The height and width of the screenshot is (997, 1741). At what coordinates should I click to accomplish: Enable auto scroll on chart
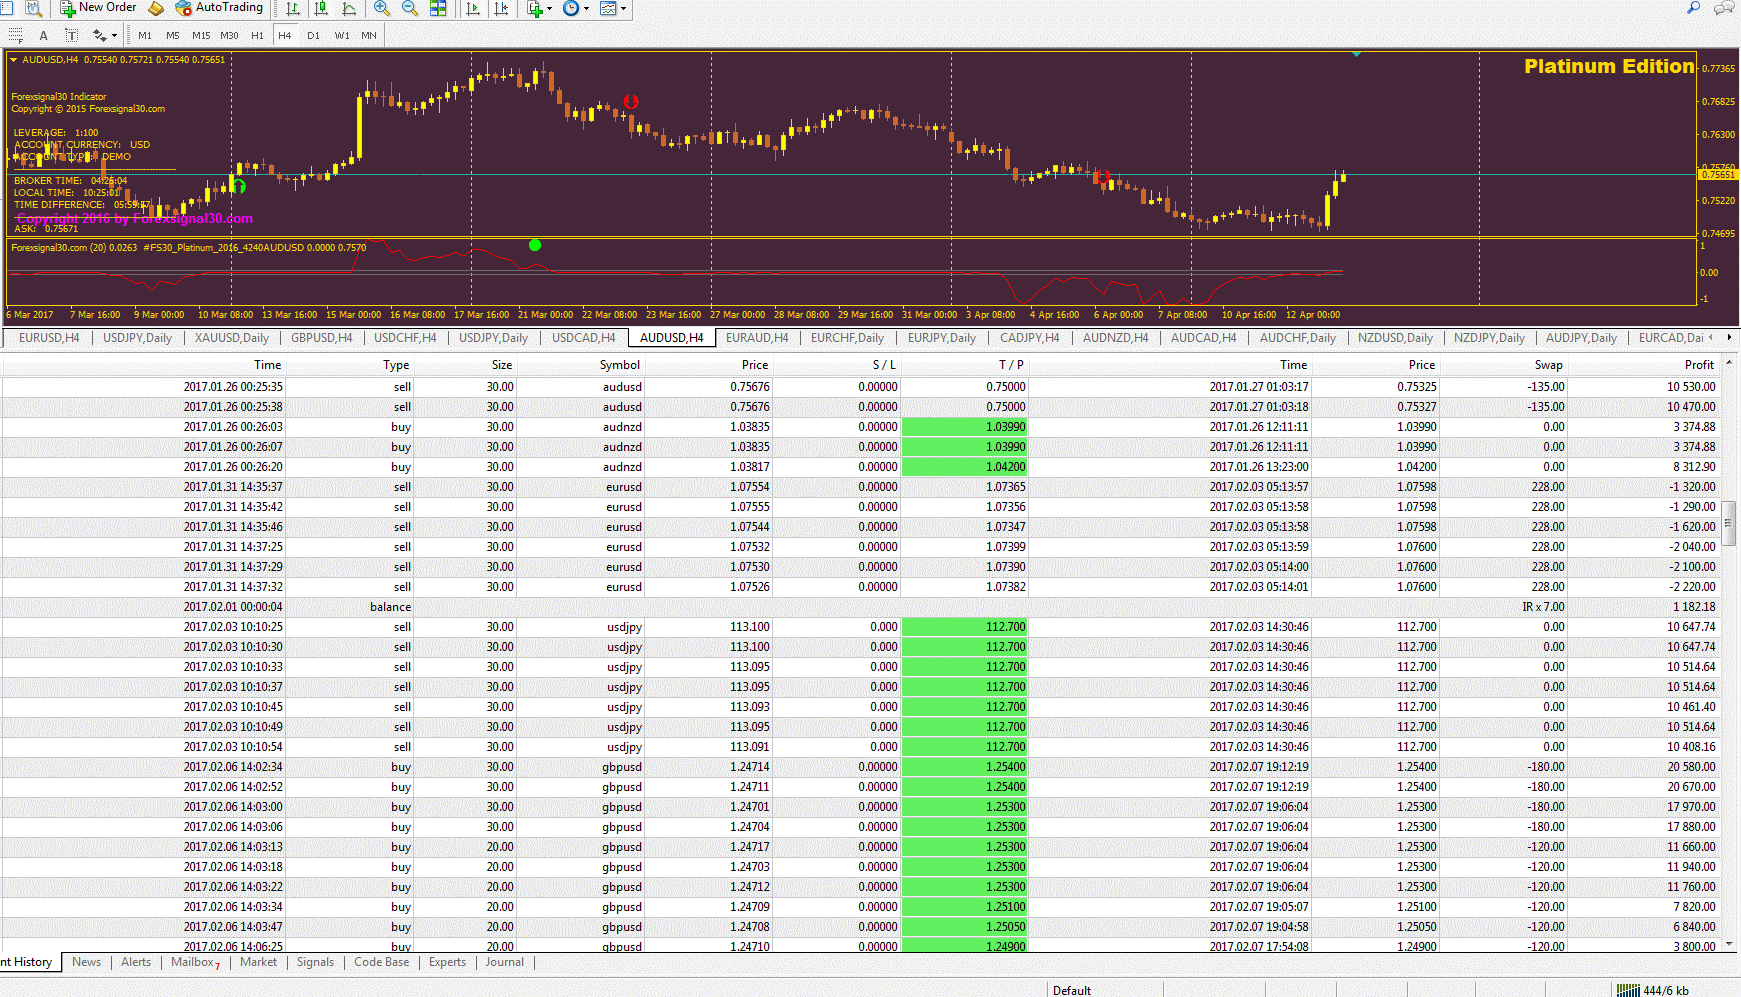tap(473, 8)
